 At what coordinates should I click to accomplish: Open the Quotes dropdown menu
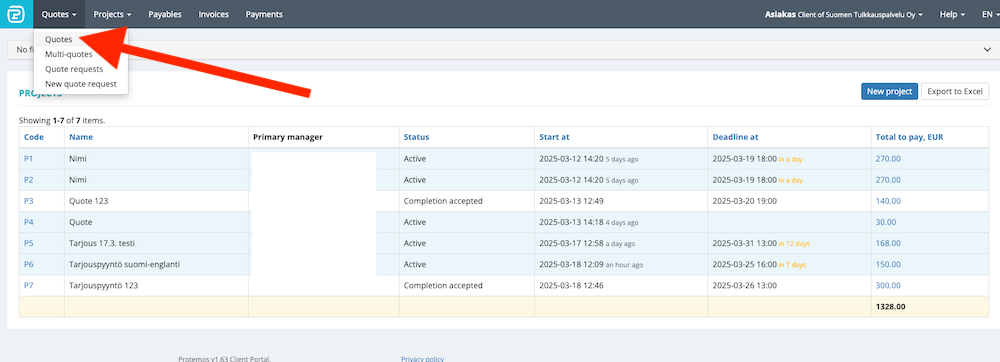pyautogui.click(x=59, y=14)
